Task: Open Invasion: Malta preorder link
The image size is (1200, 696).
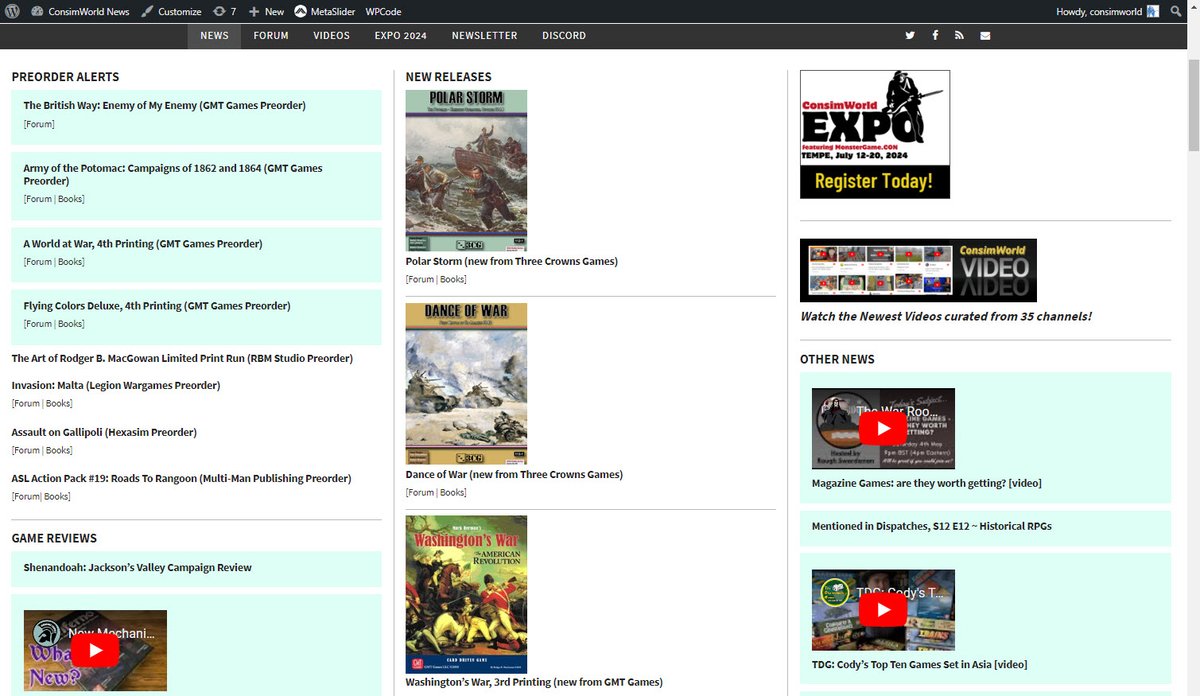Action: (116, 385)
